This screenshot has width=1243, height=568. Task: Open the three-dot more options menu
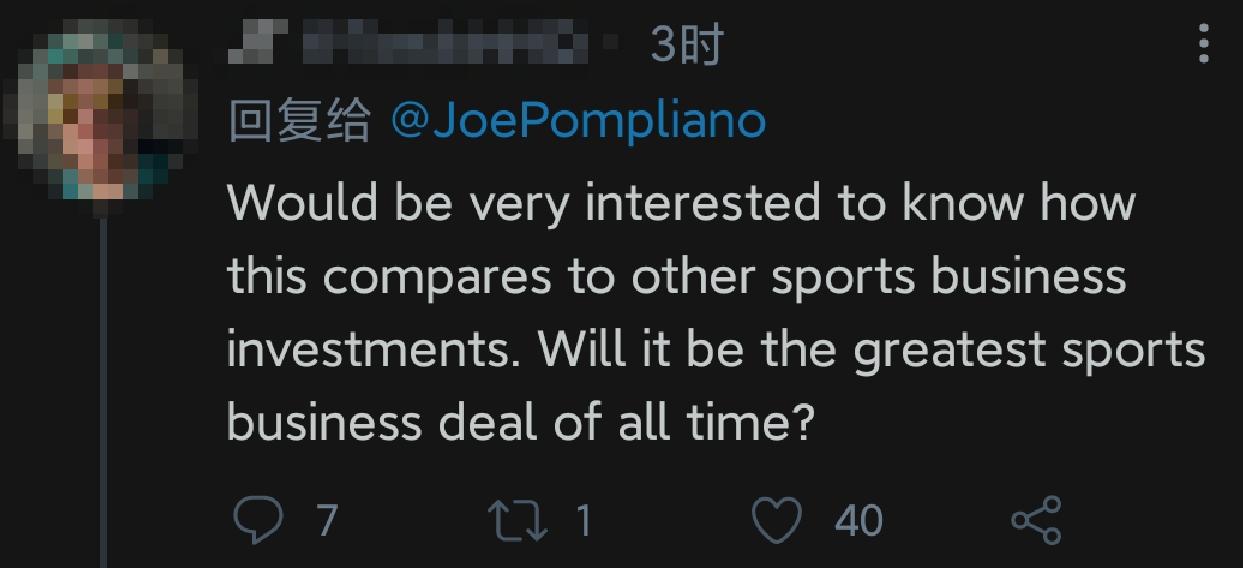point(1203,45)
